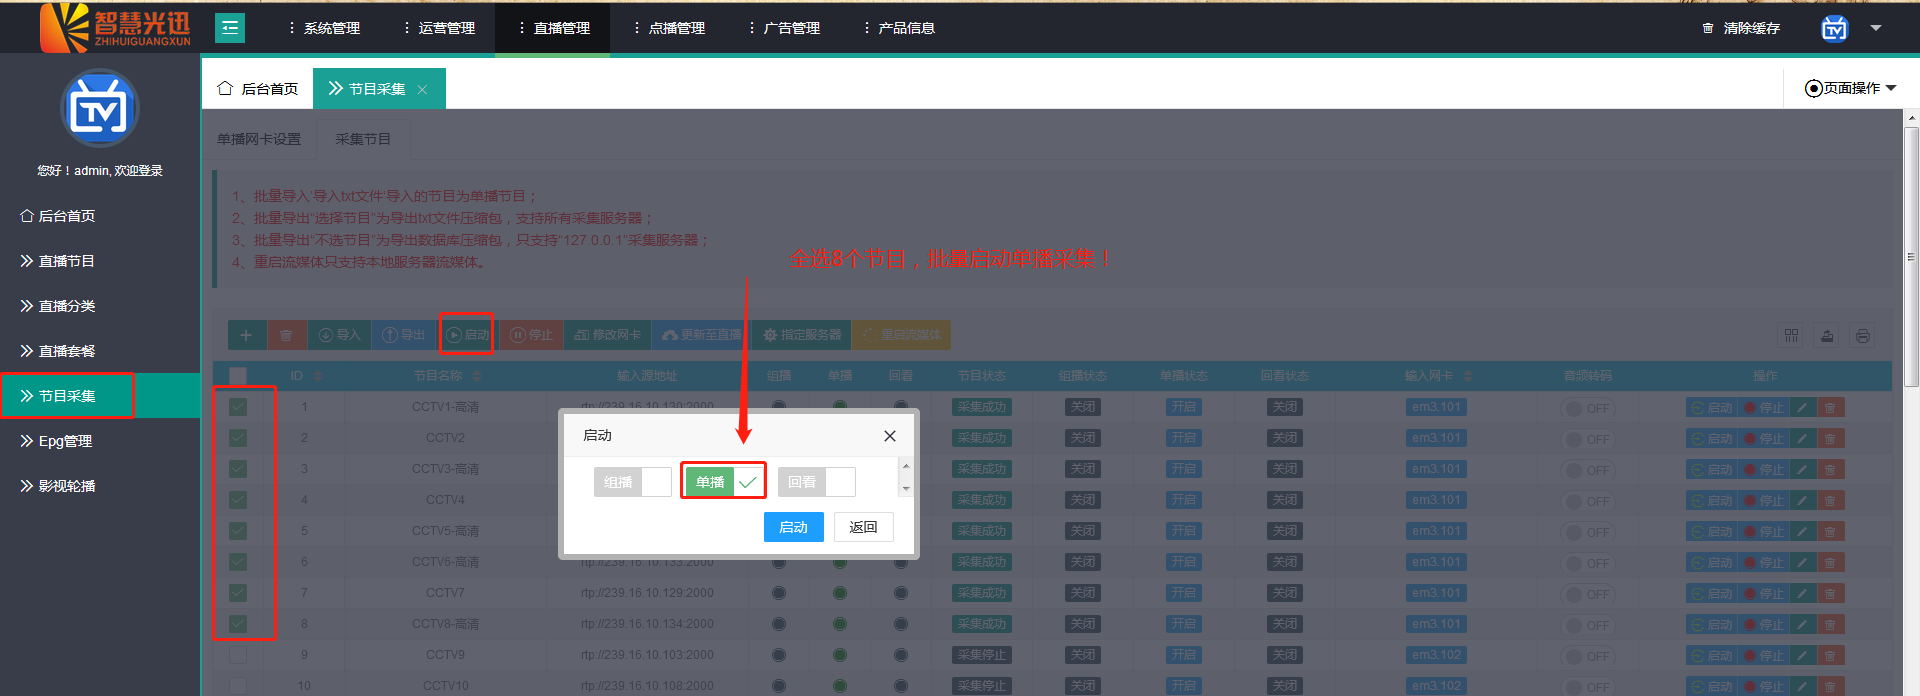Open the 广告管理 top menu
Image resolution: width=1920 pixels, height=696 pixels.
[785, 28]
